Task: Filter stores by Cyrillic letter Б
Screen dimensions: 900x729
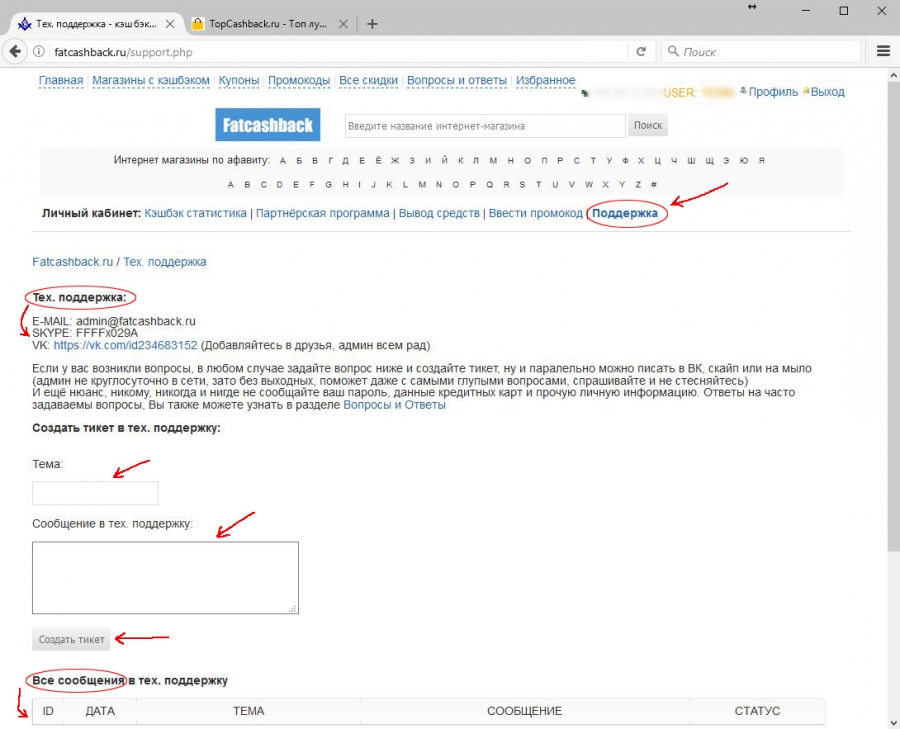Action: coord(299,161)
